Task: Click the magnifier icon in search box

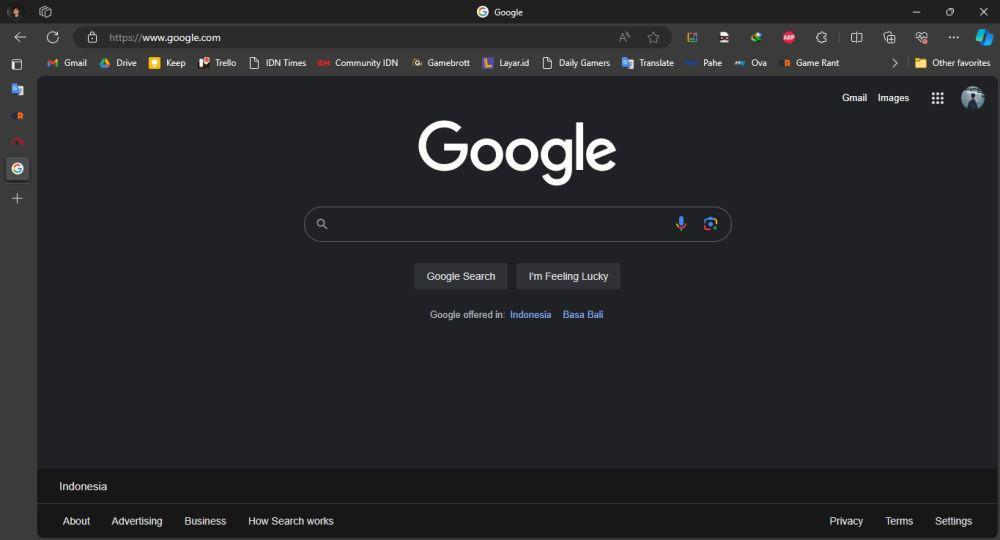Action: click(x=322, y=224)
